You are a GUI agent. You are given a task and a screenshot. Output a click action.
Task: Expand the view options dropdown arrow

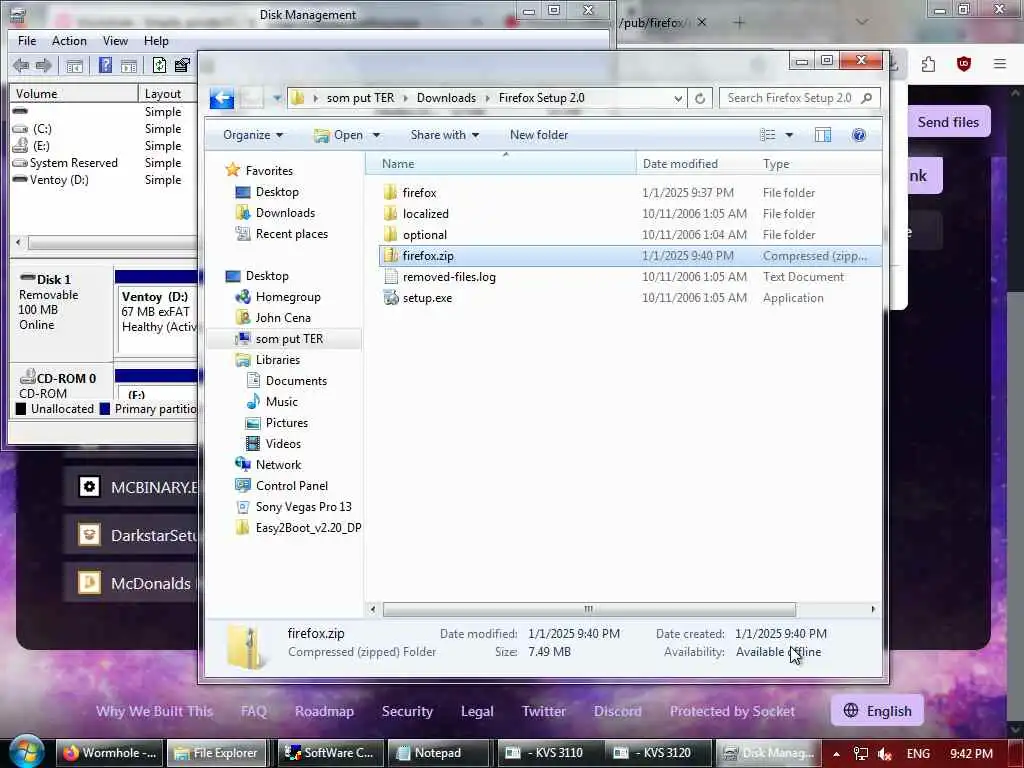789,135
